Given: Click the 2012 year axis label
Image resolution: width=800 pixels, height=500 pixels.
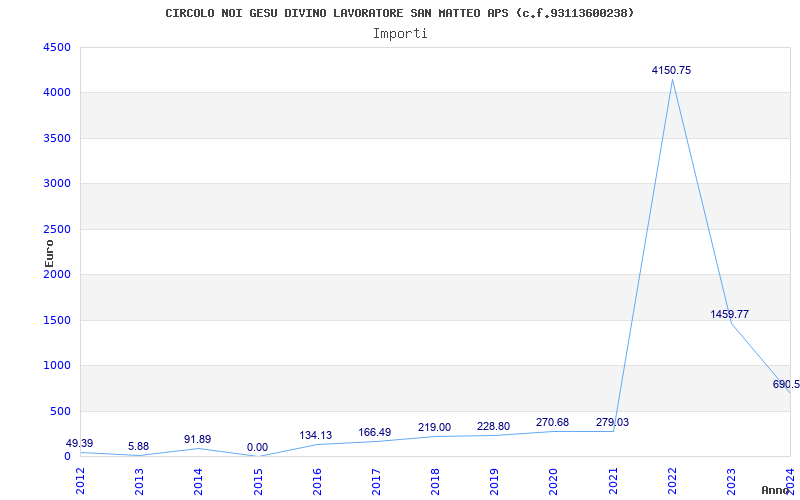Looking at the screenshot, I should point(80,481).
